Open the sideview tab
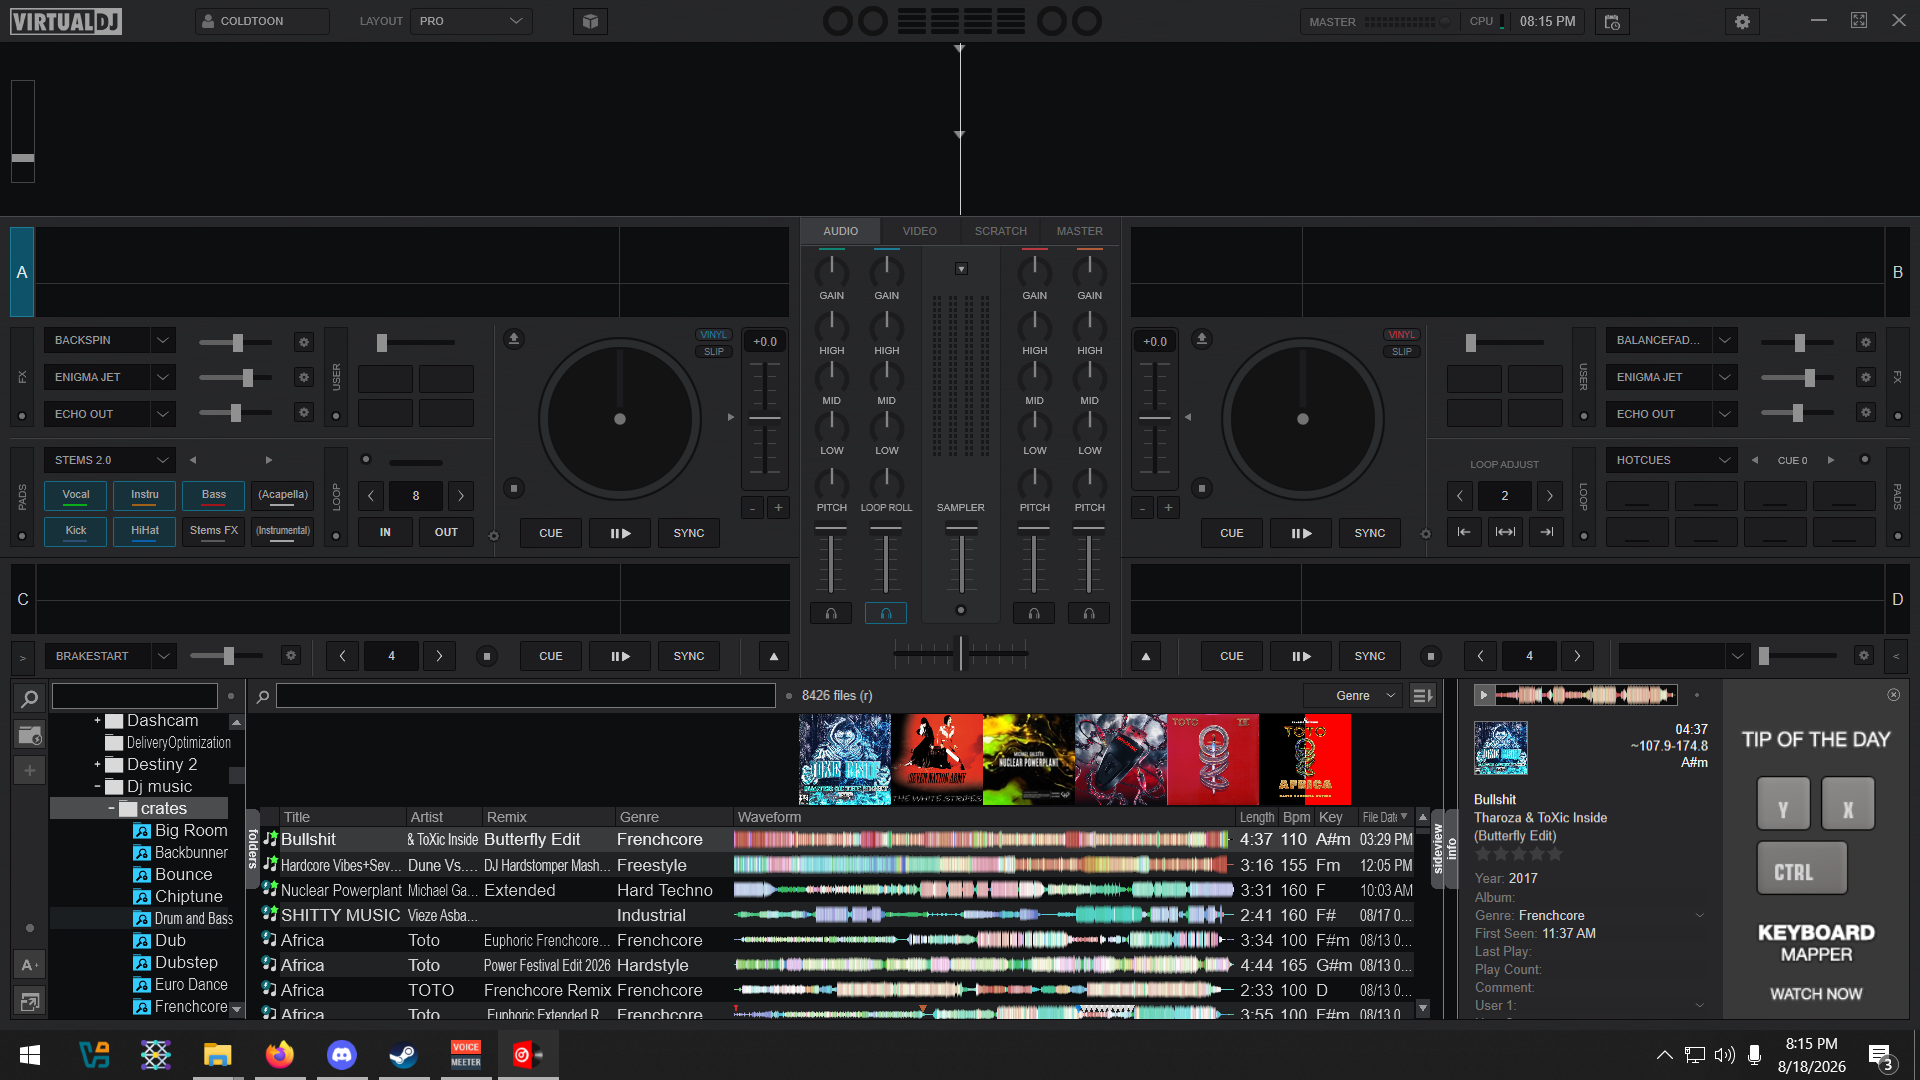 pos(1437,848)
